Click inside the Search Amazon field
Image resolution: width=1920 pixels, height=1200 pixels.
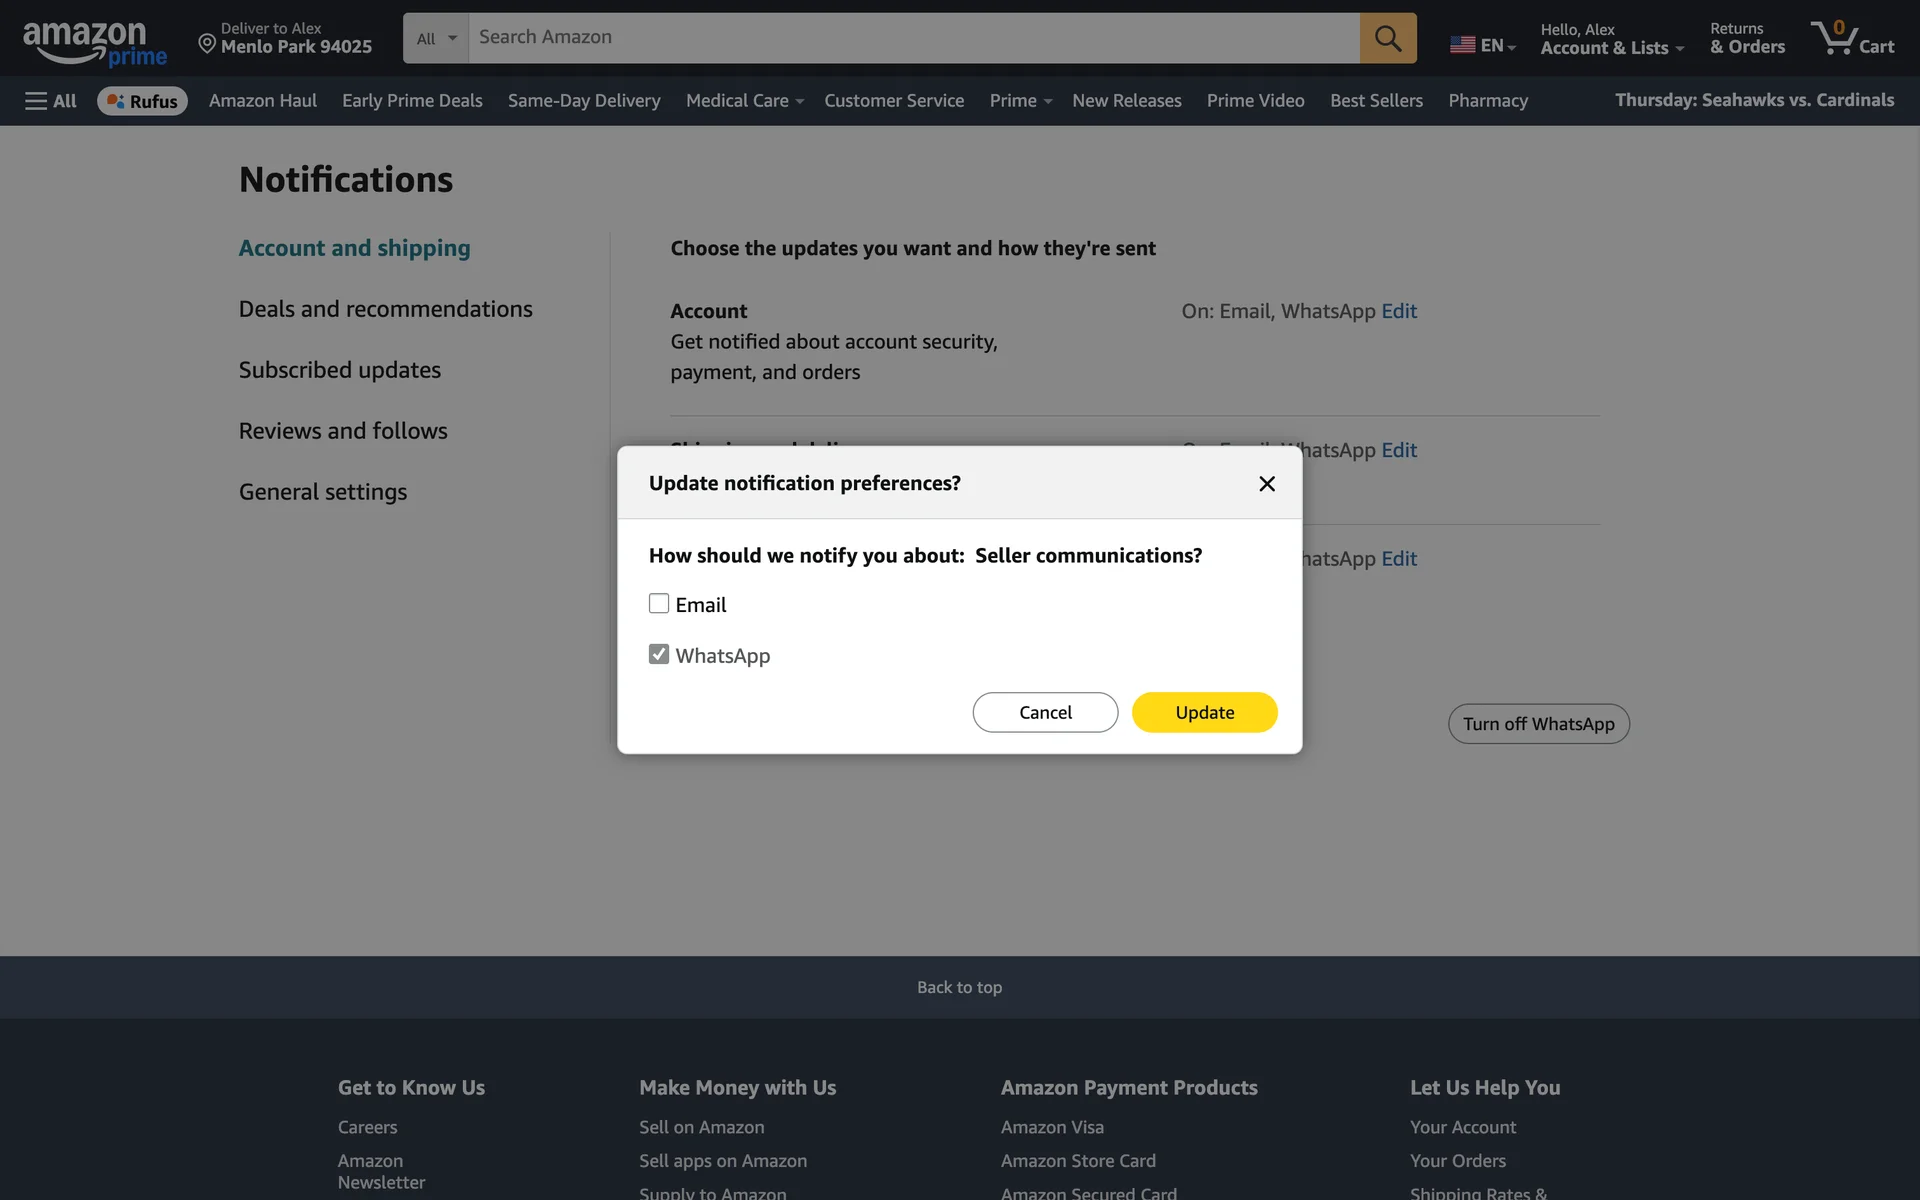pos(912,38)
